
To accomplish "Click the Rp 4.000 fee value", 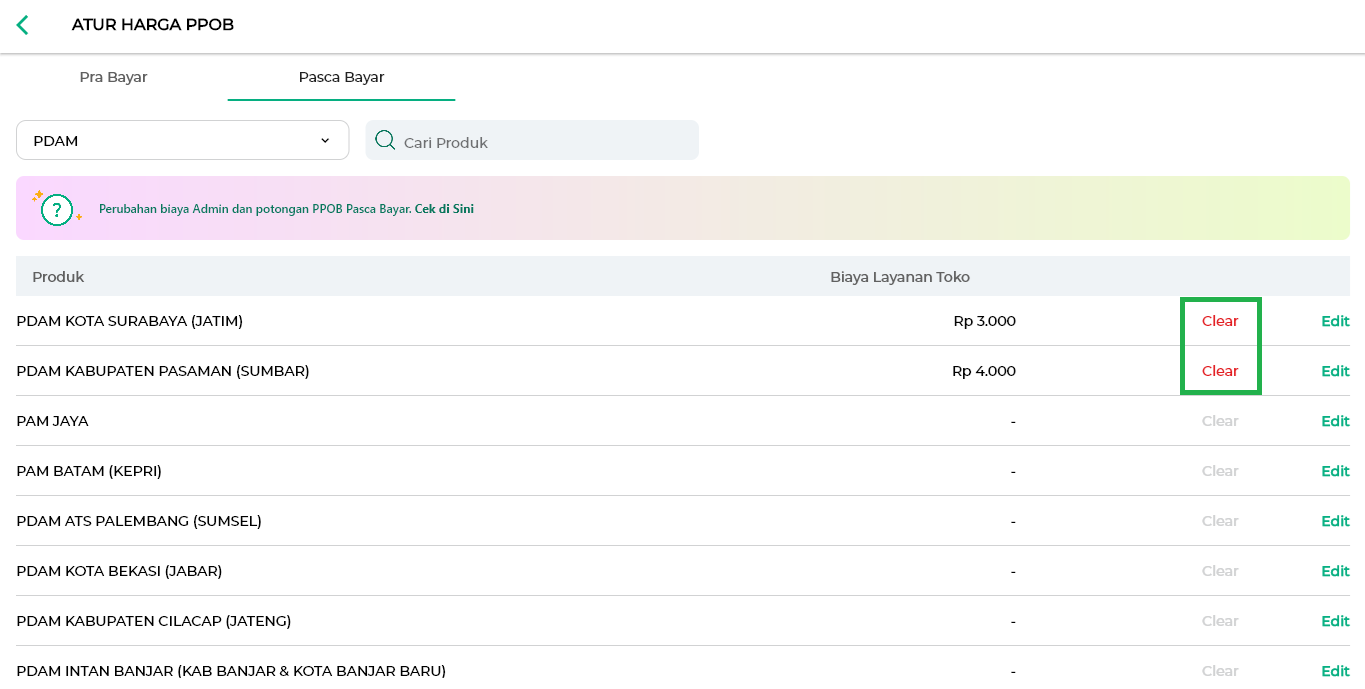I will click(x=984, y=371).
